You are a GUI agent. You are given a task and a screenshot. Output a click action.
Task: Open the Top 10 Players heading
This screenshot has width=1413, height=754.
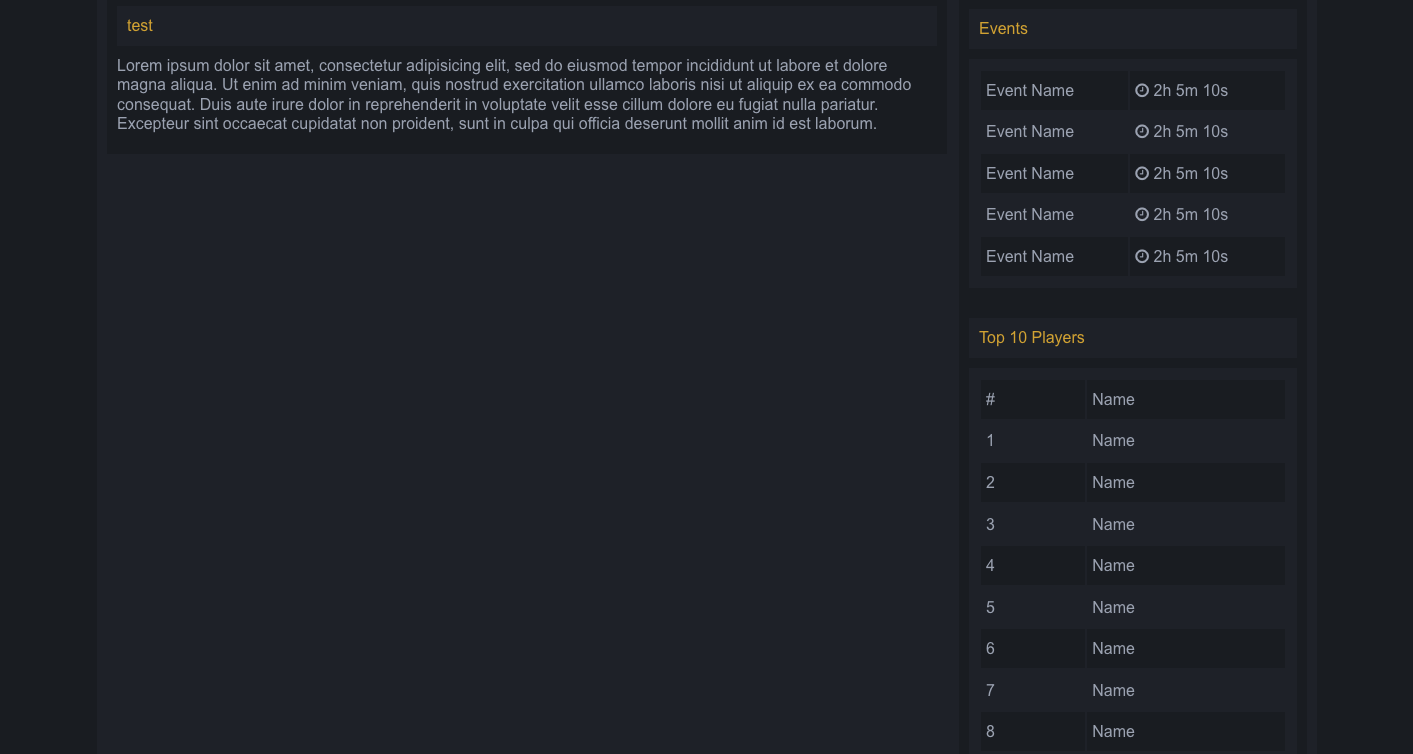click(x=1031, y=338)
